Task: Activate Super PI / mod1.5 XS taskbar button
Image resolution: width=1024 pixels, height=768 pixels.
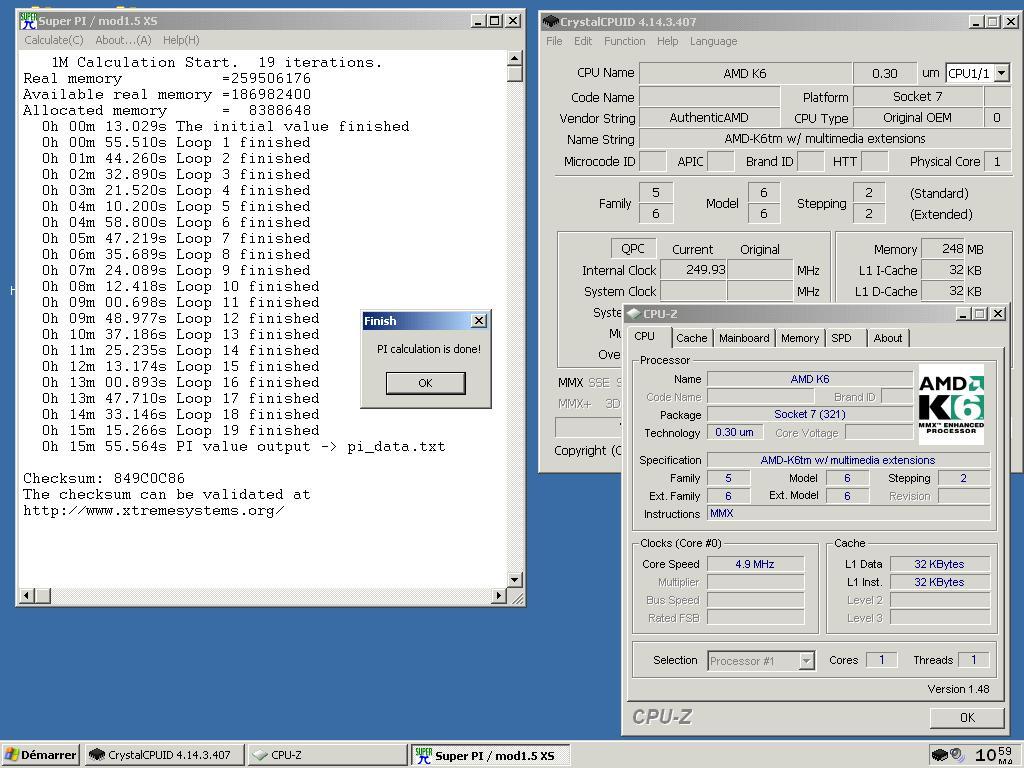Action: (490, 755)
